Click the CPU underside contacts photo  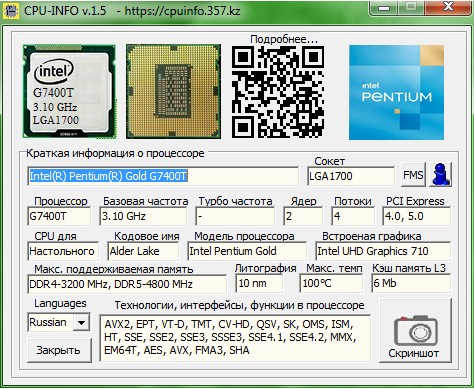point(173,91)
